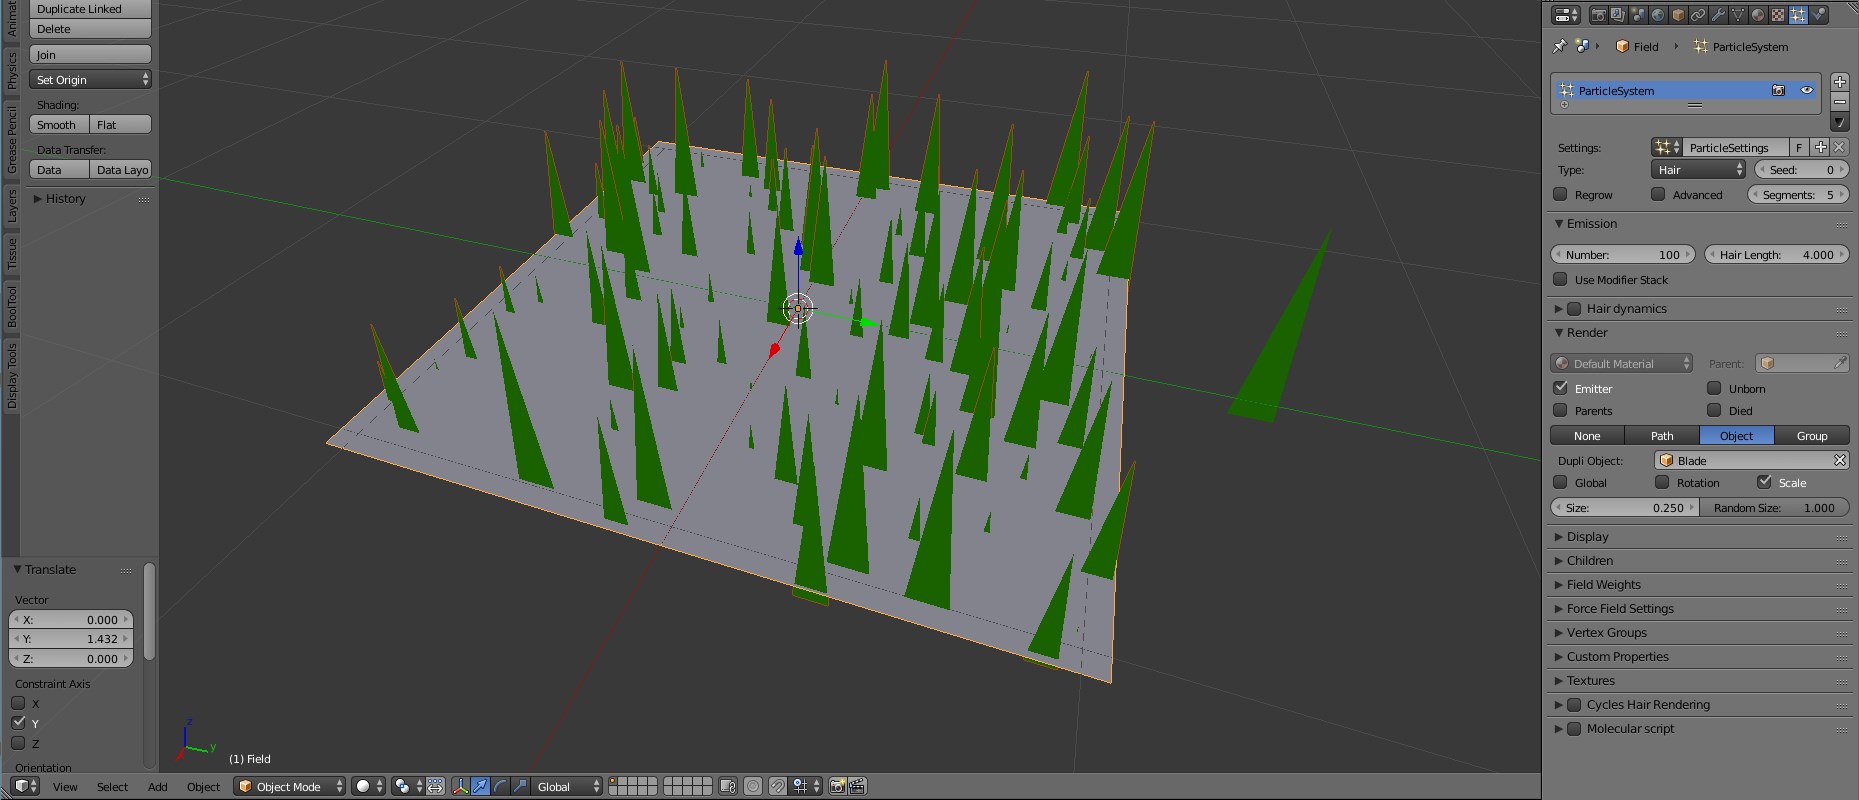Toggle the Y constraint axis checkbox
Screen dimensions: 1859x800
click(18, 722)
